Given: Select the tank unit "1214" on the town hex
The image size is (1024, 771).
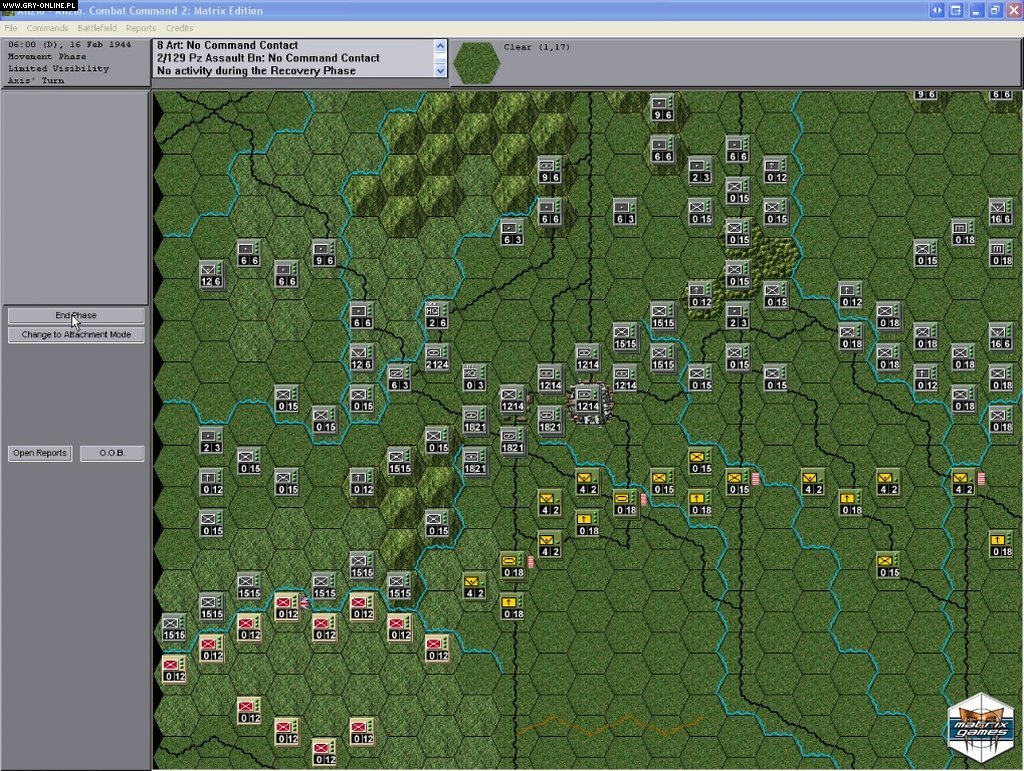Looking at the screenshot, I should click(586, 404).
